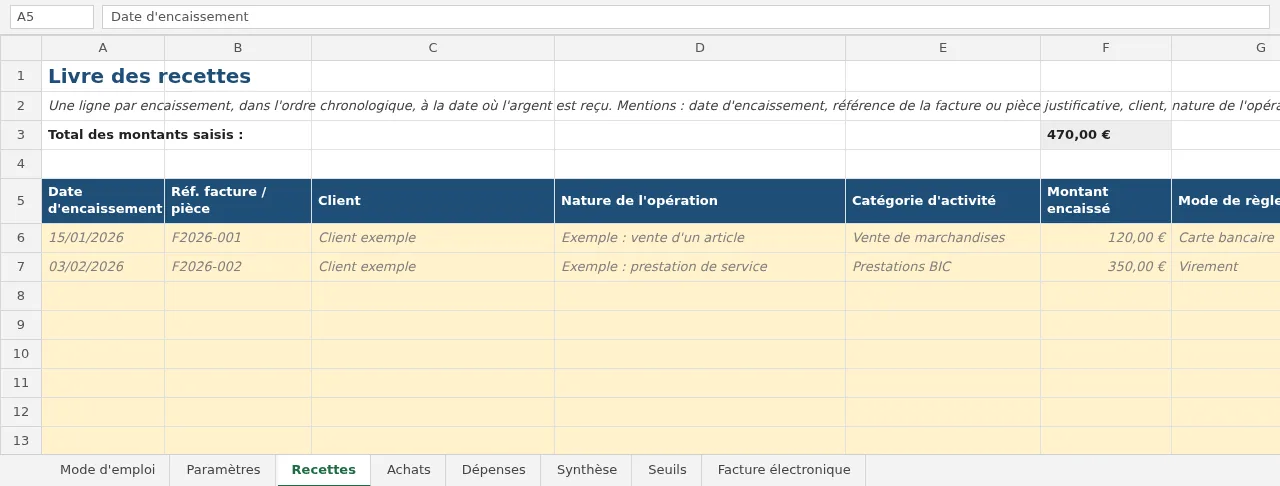The width and height of the screenshot is (1280, 486).
Task: Switch to the Paramètres sheet tab
Action: [223, 470]
